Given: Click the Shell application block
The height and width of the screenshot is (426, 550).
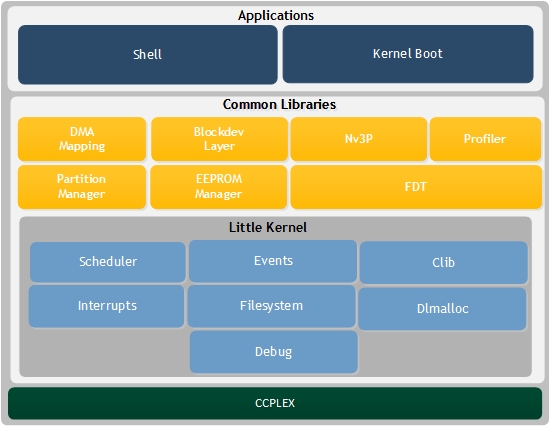Looking at the screenshot, I should click(x=148, y=54).
